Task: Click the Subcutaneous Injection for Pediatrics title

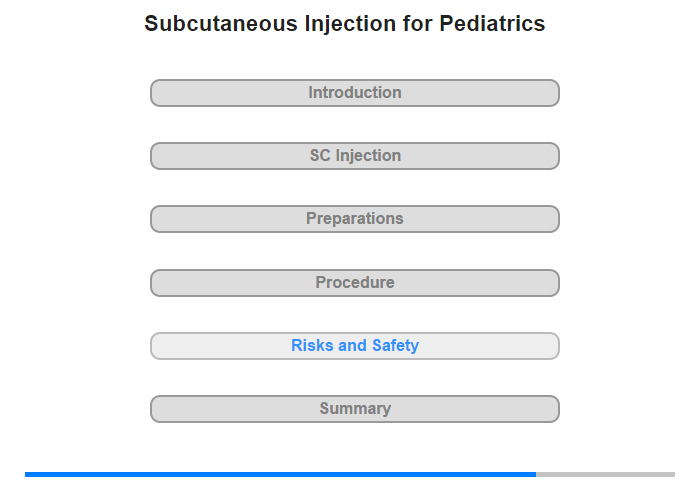Action: pyautogui.click(x=345, y=24)
